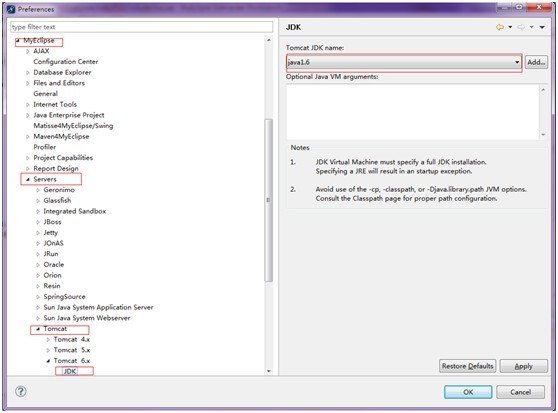Collapse the Servers tree node
Viewport: 558px width, 413px height.
click(28, 179)
